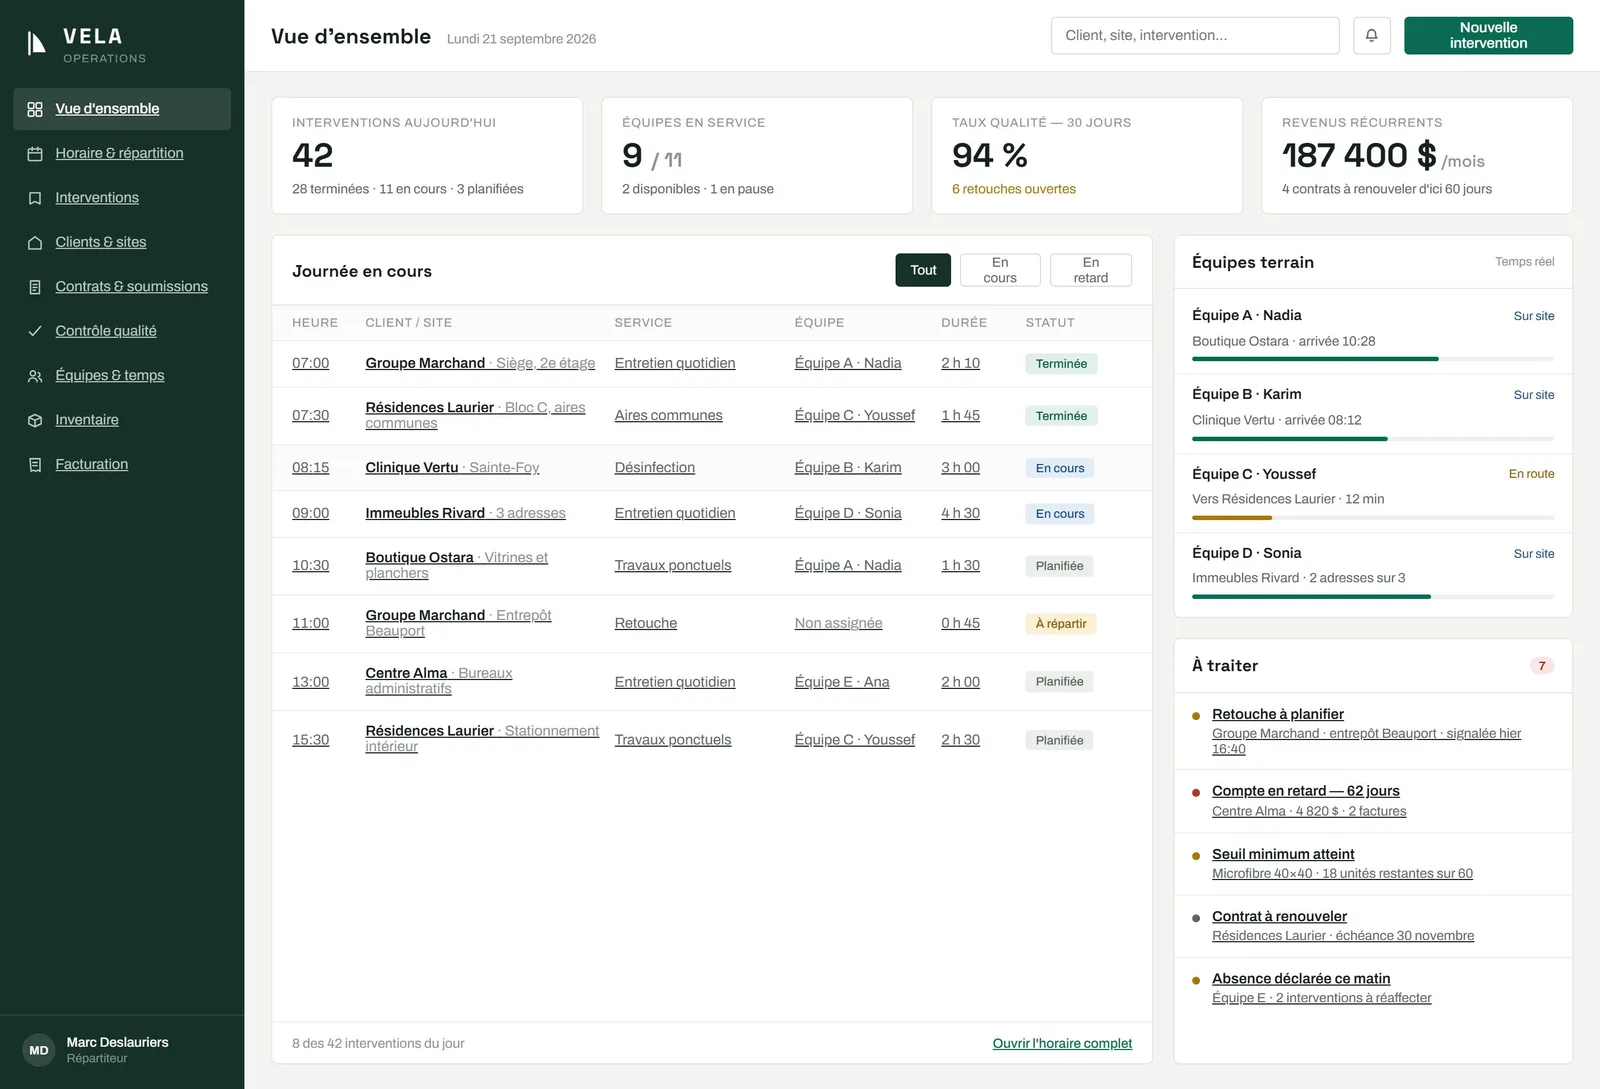Click the bookmark icon beside Interventions

pyautogui.click(x=35, y=198)
